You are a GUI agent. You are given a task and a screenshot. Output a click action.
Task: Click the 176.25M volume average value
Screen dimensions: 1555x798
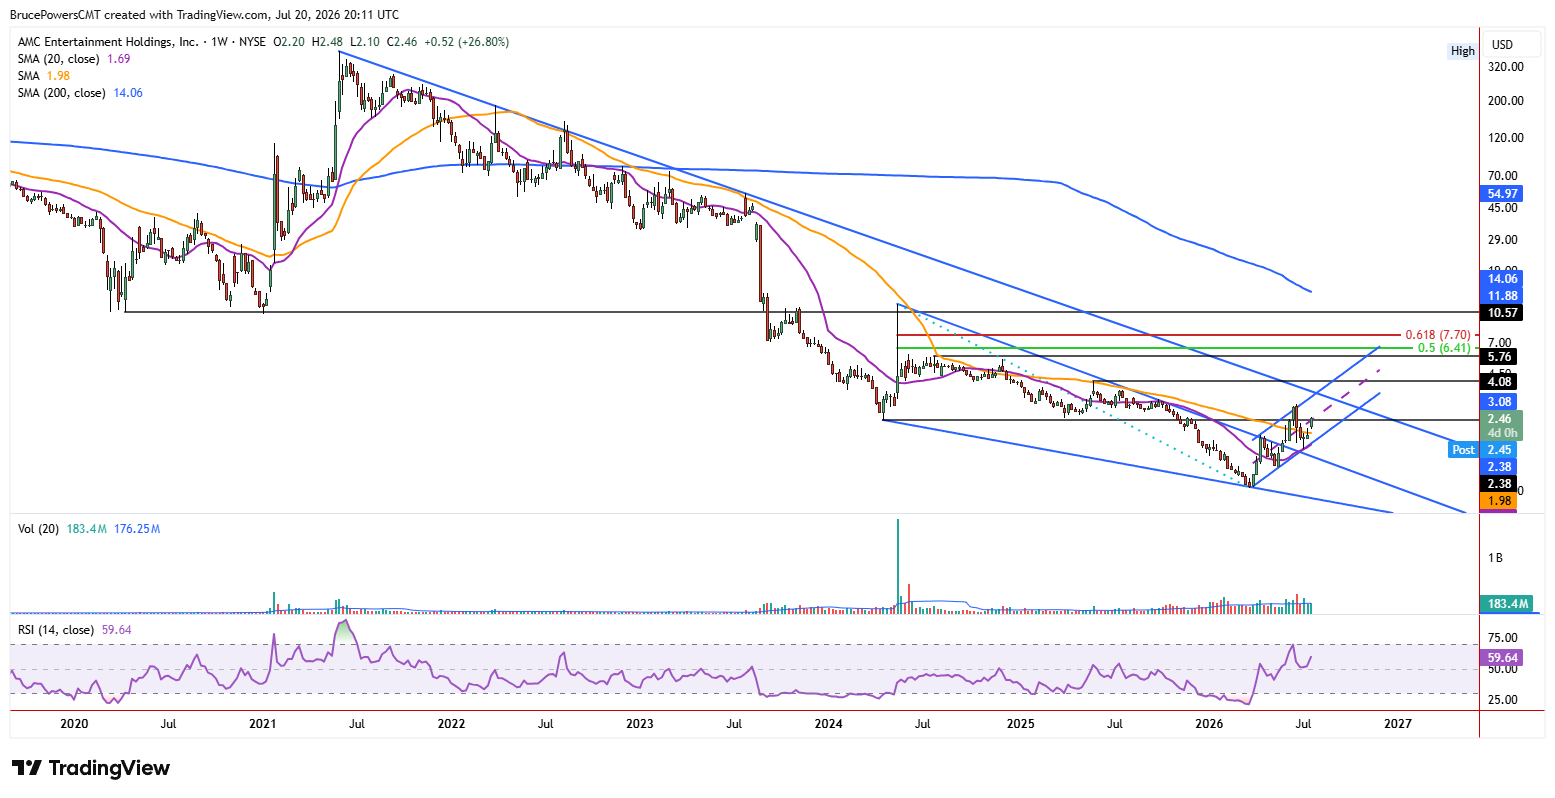(x=137, y=528)
